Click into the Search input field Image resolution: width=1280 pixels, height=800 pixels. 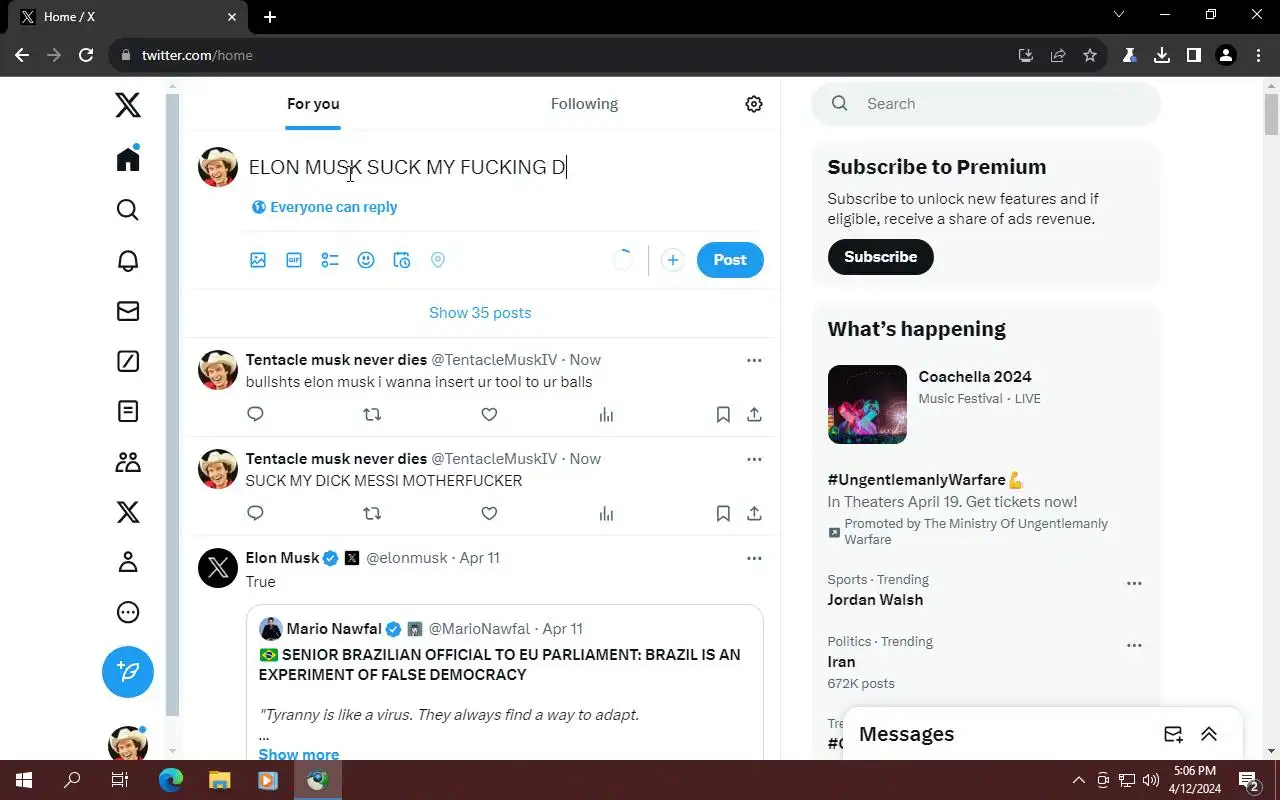[x=986, y=104]
